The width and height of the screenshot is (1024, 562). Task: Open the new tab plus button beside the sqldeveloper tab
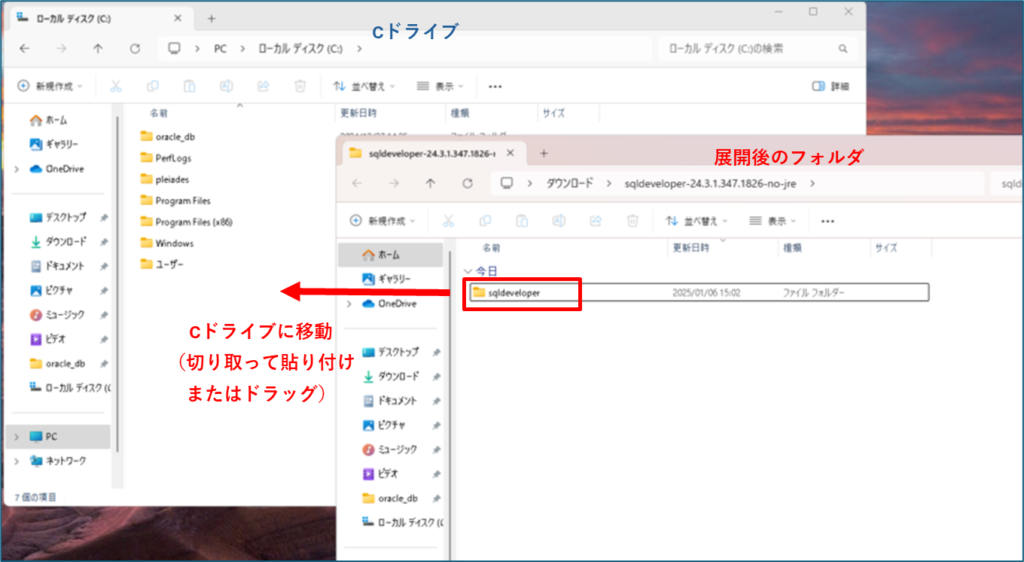(544, 153)
